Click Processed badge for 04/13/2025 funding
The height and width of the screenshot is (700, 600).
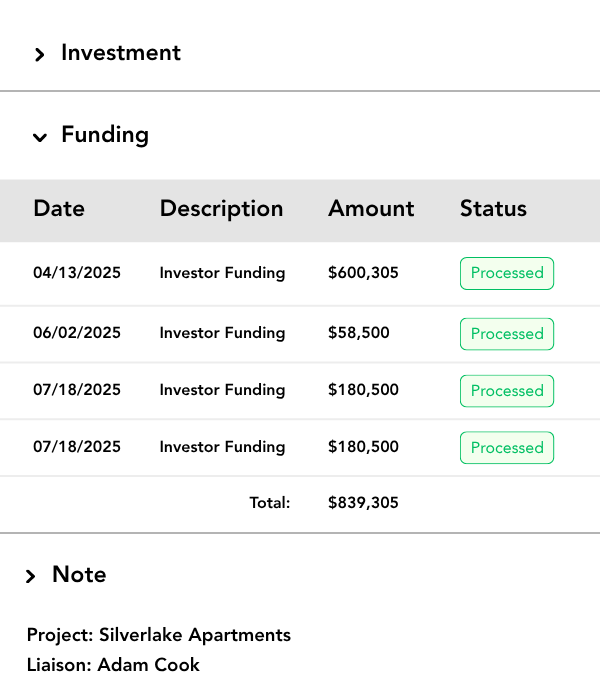click(x=507, y=274)
